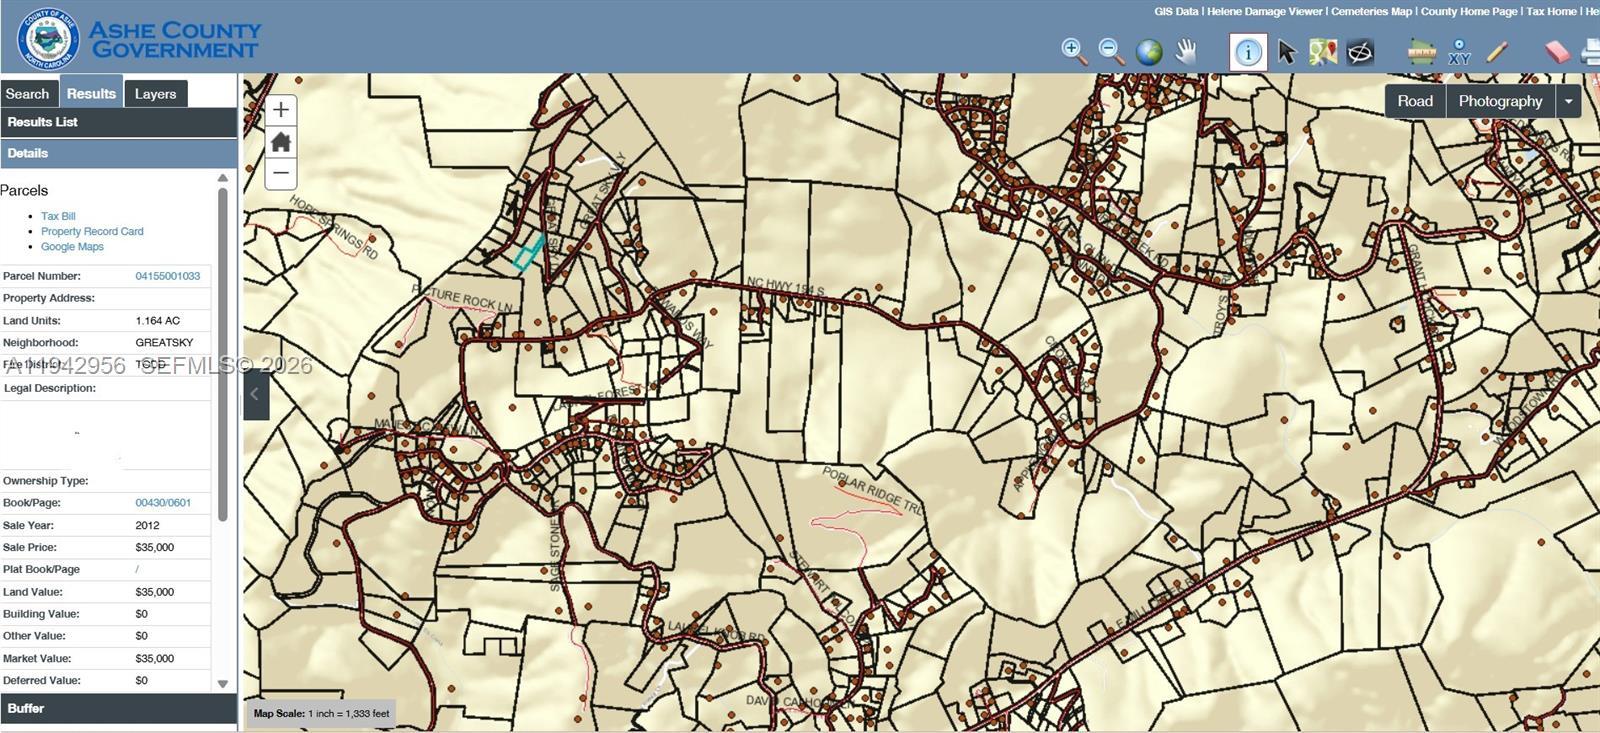Open Google Maps view tool
Screen dimensions: 1600x733
1323,52
